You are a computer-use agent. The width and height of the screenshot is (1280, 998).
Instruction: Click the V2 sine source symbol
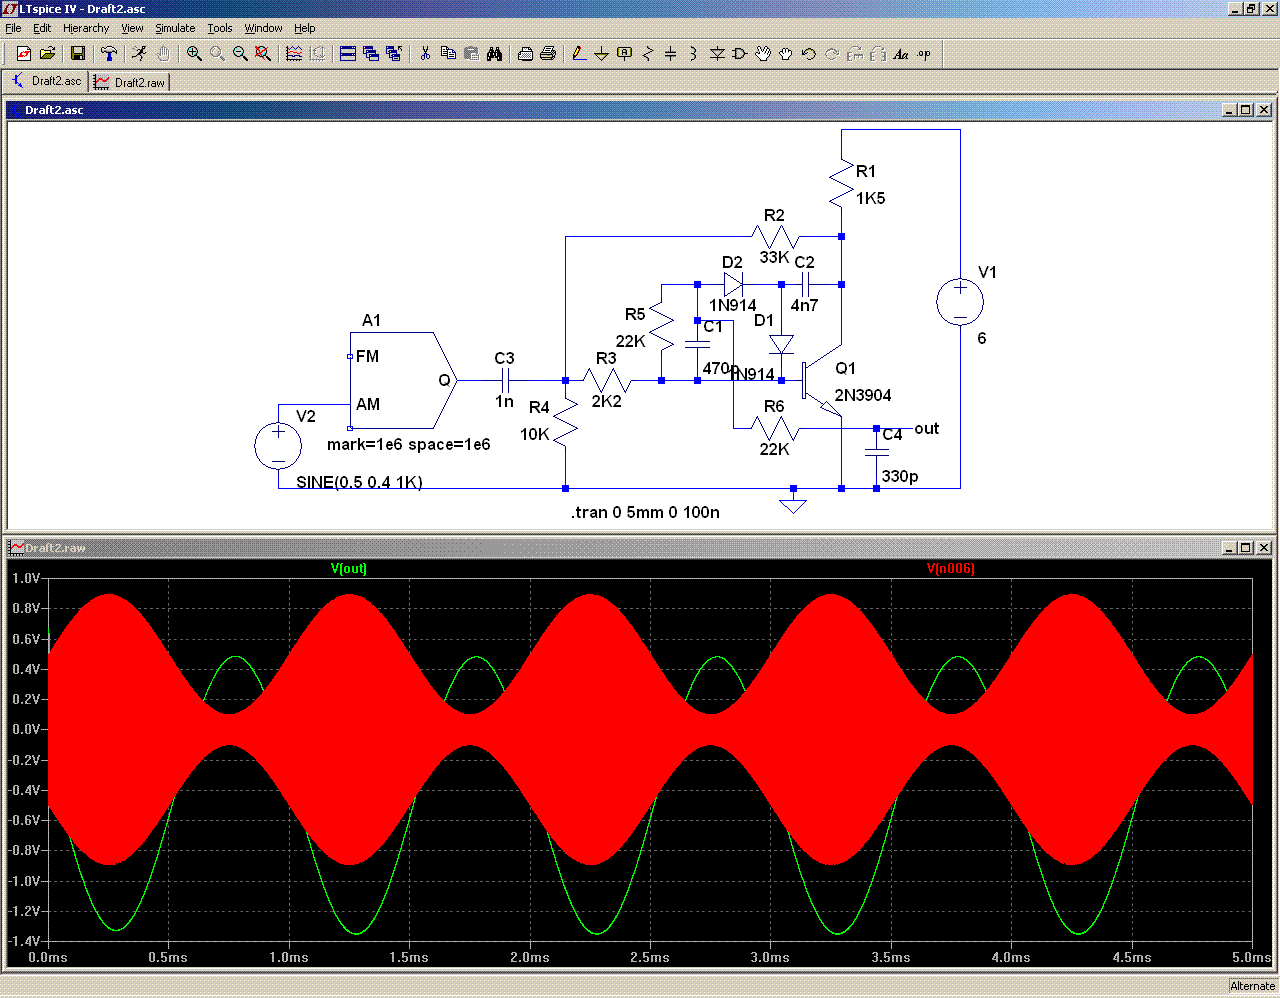pyautogui.click(x=278, y=446)
